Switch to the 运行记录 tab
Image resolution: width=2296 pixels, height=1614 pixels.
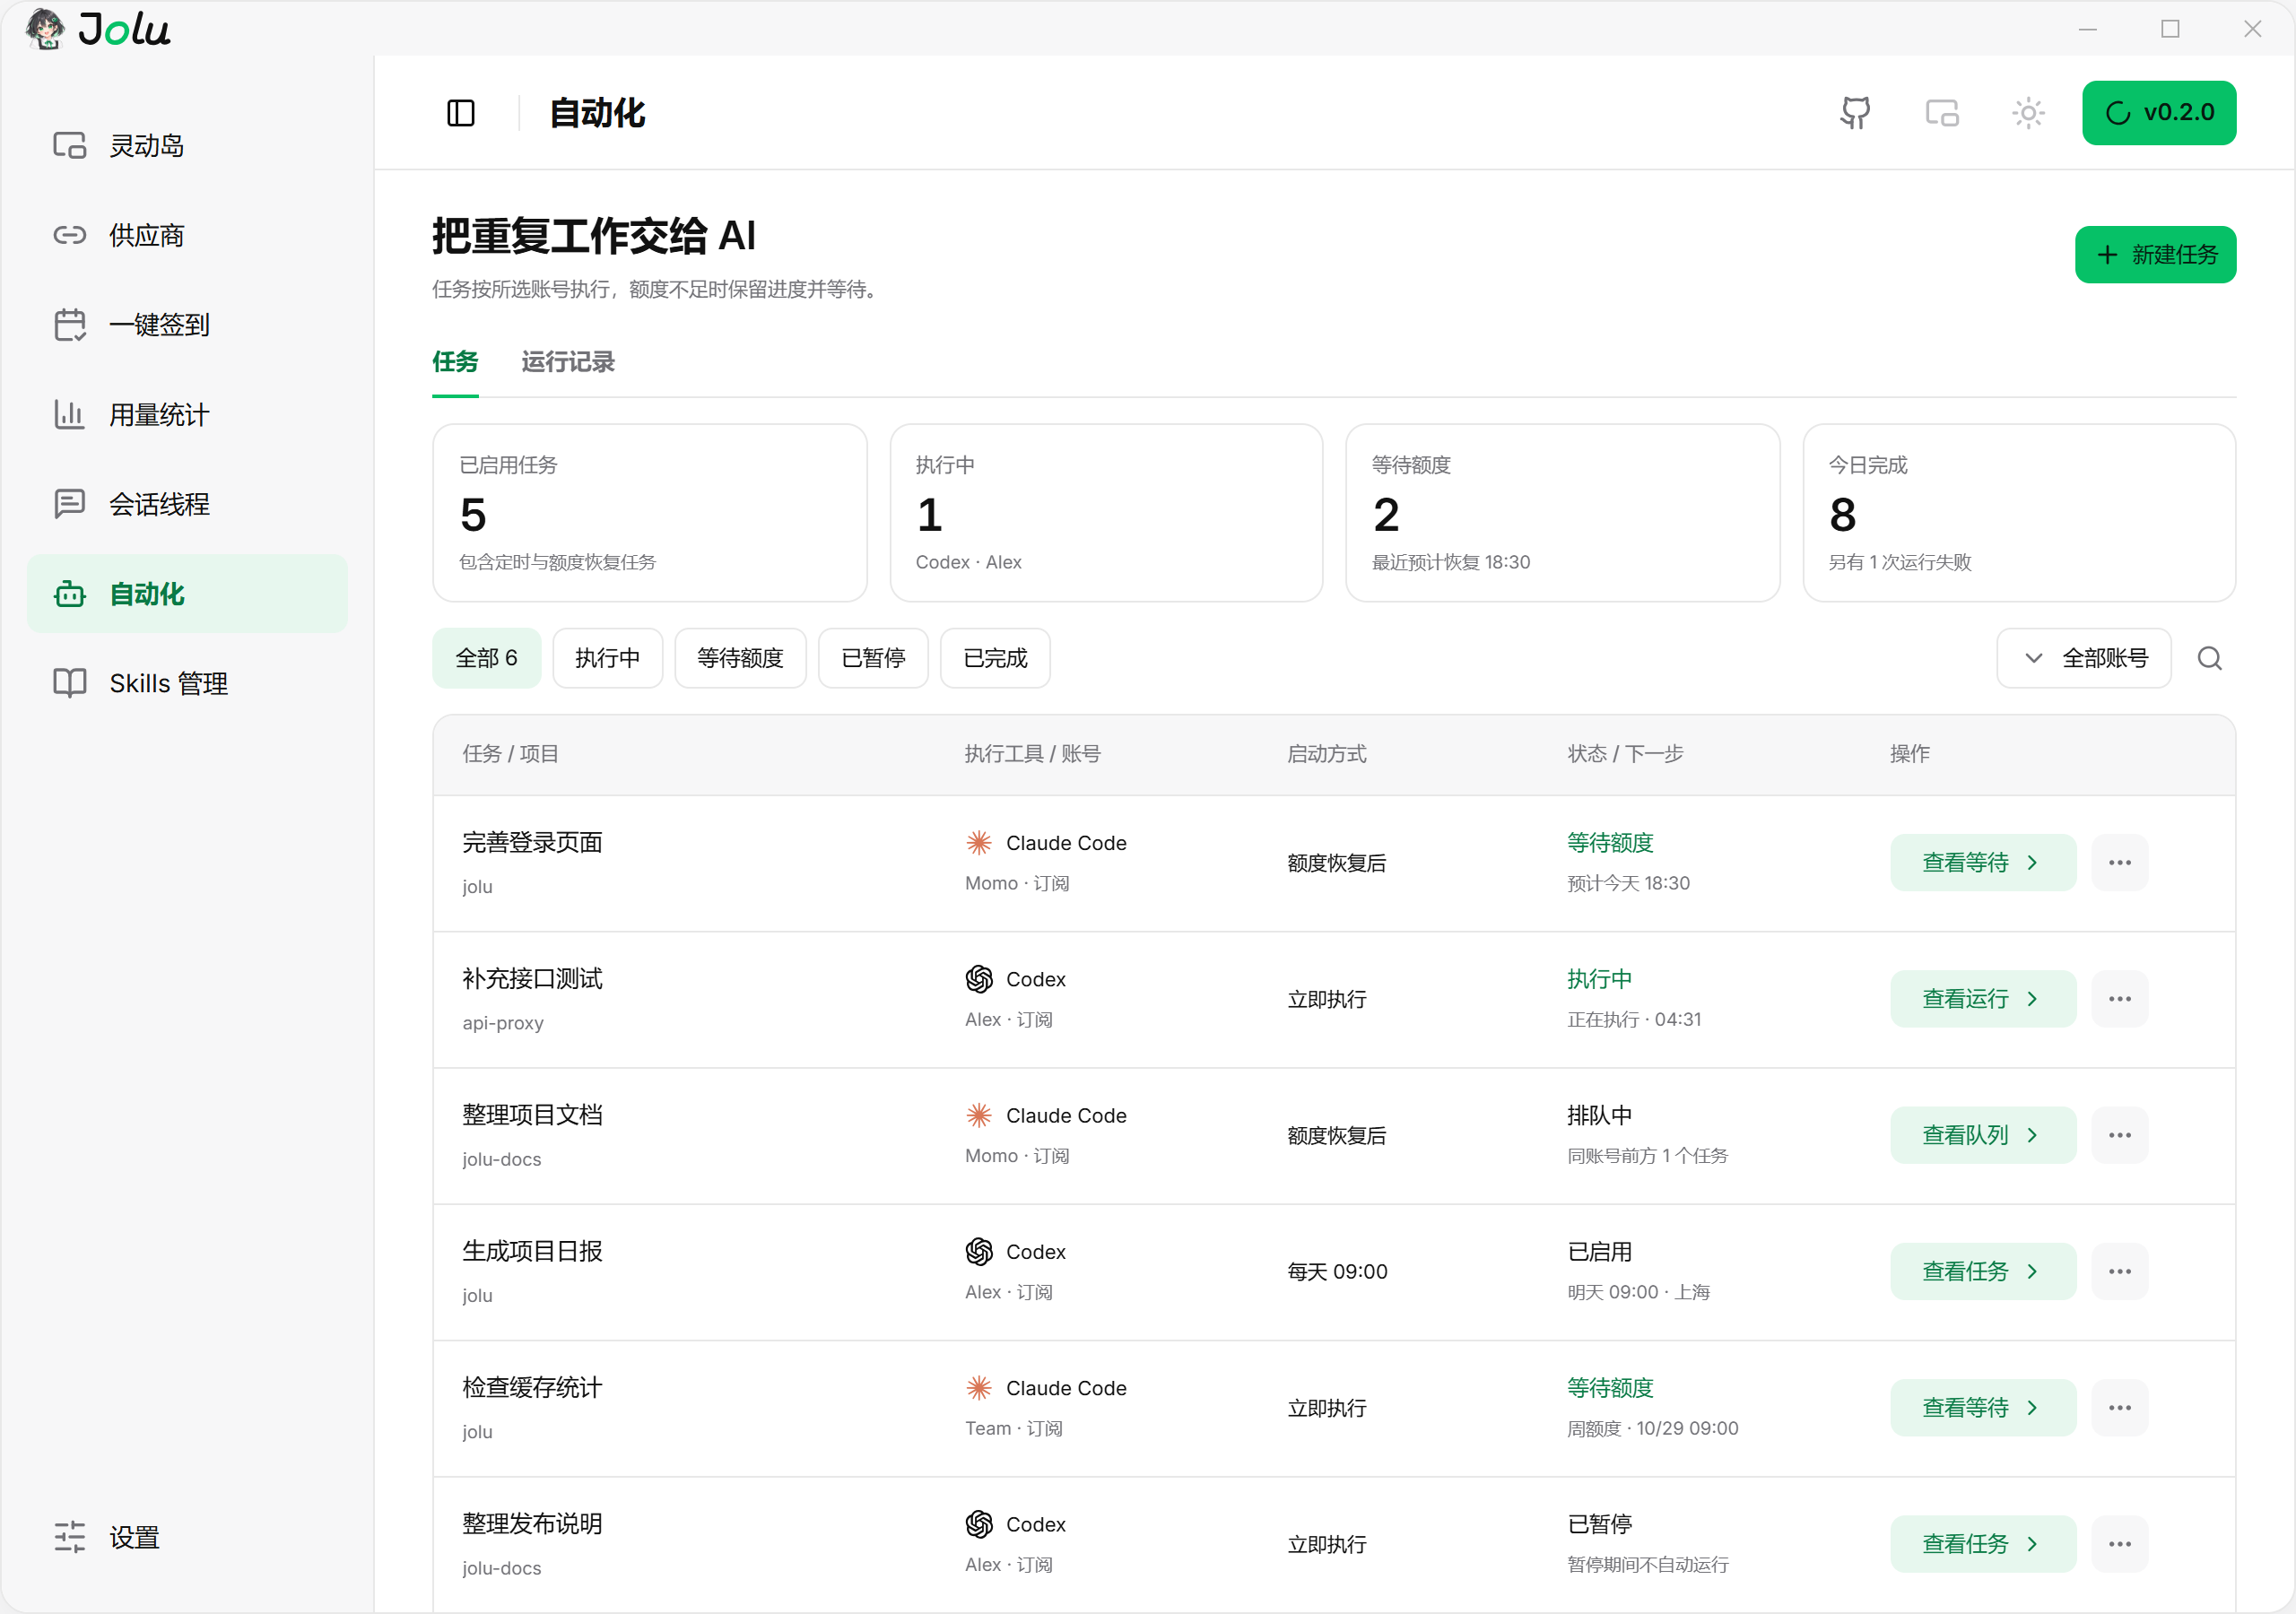568,362
